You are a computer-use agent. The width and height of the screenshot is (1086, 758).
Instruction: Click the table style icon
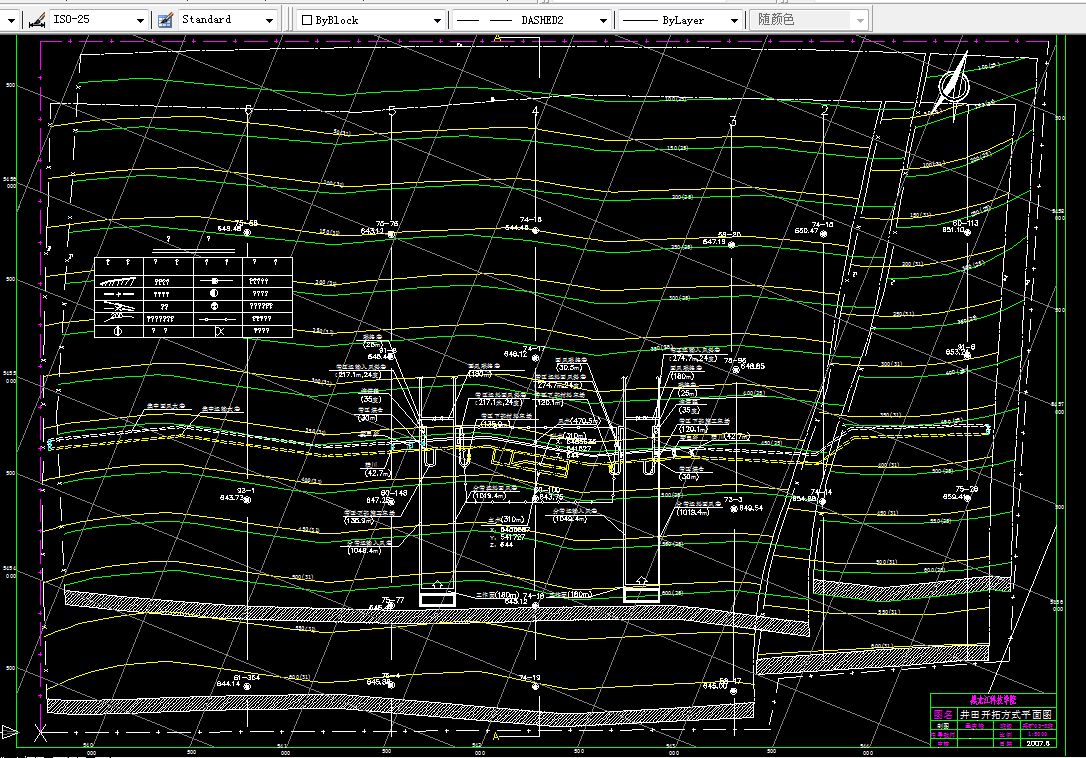165,20
